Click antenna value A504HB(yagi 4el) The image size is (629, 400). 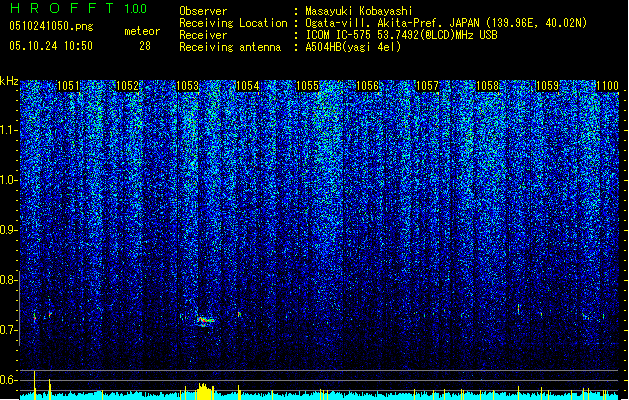pos(353,47)
